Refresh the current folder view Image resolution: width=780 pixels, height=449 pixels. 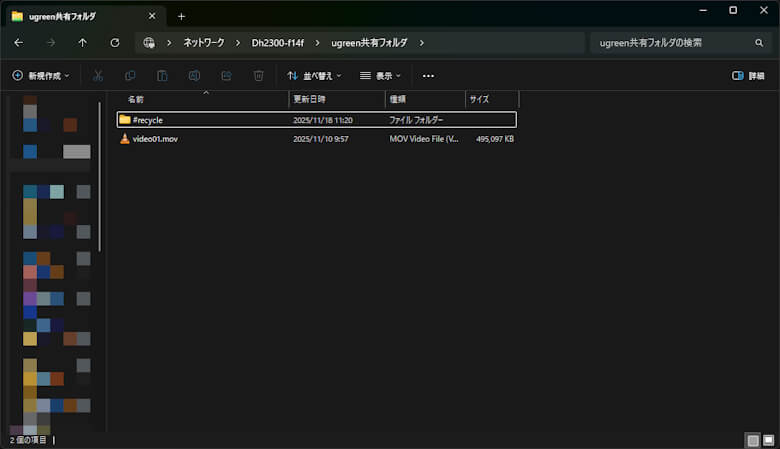click(115, 43)
